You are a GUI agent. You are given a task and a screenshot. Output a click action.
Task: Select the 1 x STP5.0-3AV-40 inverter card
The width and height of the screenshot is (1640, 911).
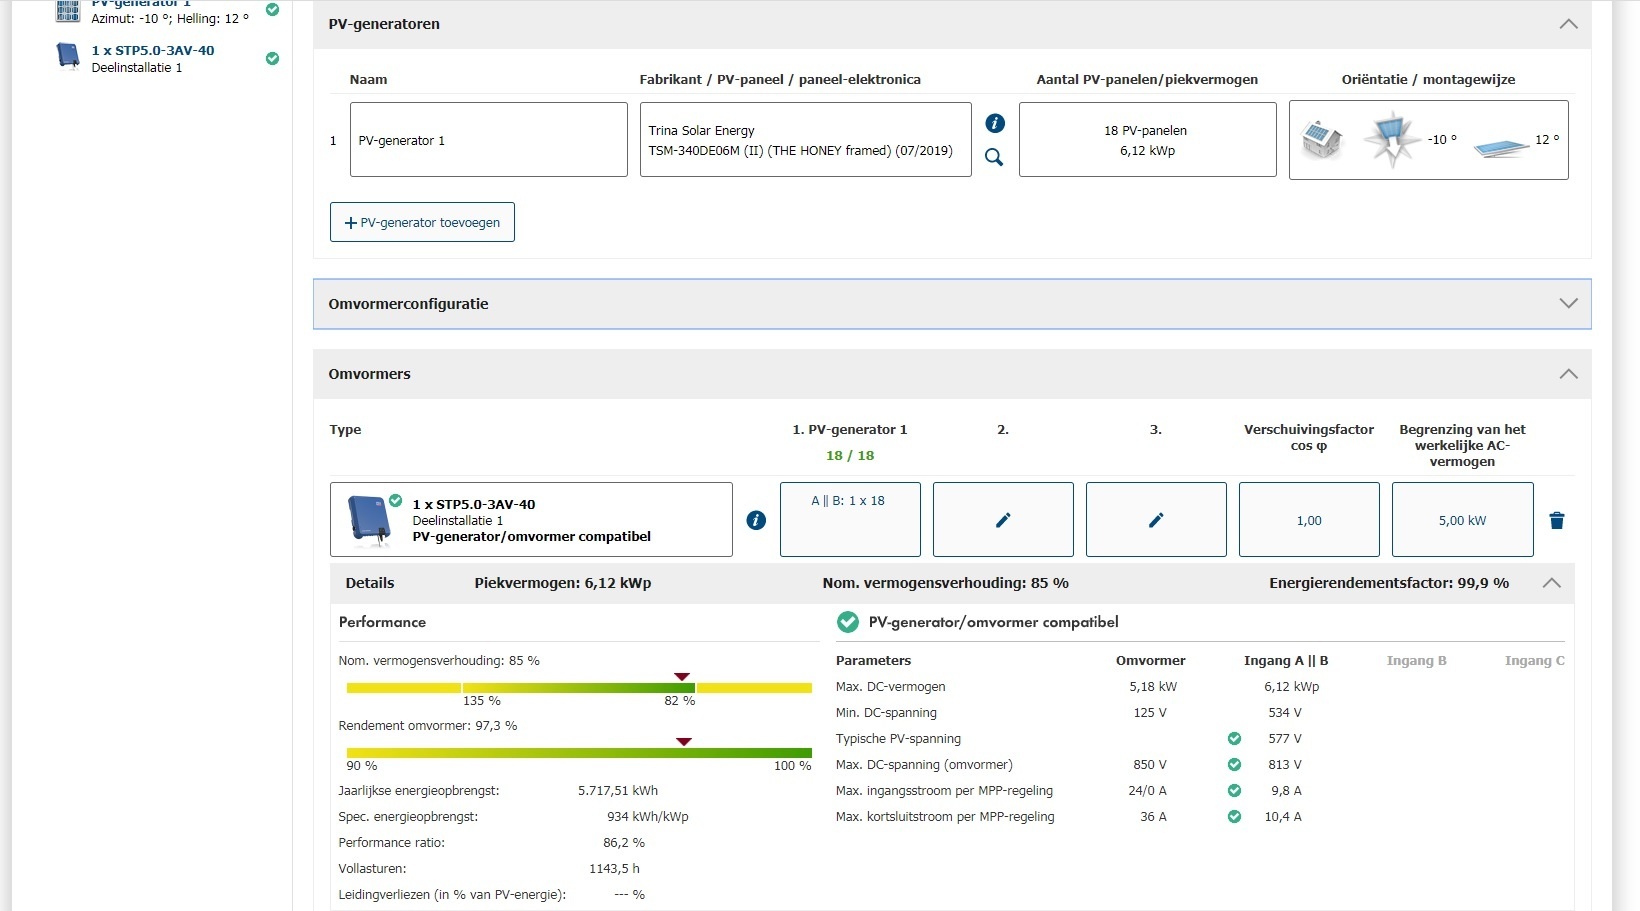531,520
